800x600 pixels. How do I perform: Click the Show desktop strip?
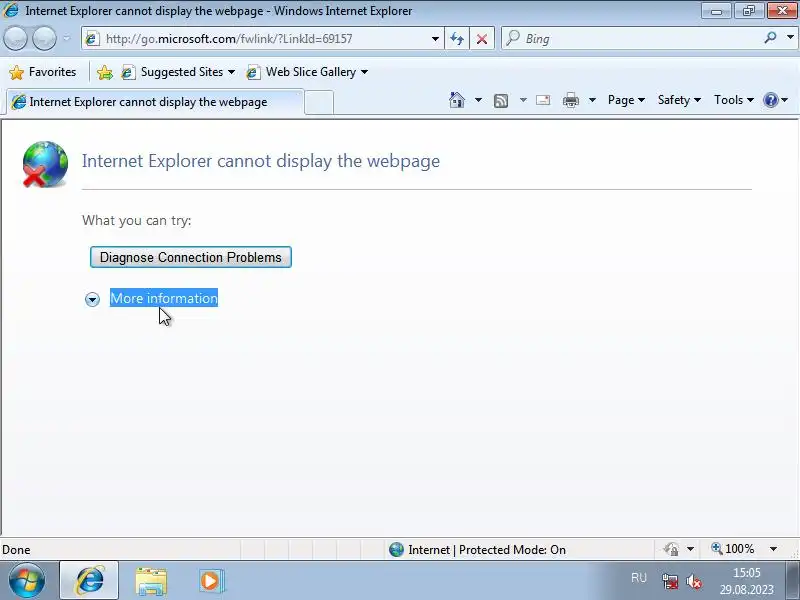pos(793,581)
